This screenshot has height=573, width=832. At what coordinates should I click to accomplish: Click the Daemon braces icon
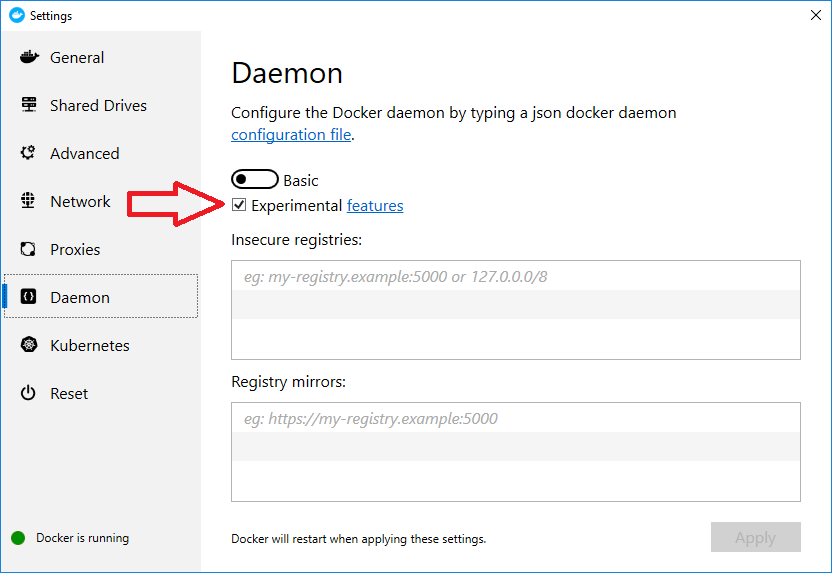click(28, 297)
